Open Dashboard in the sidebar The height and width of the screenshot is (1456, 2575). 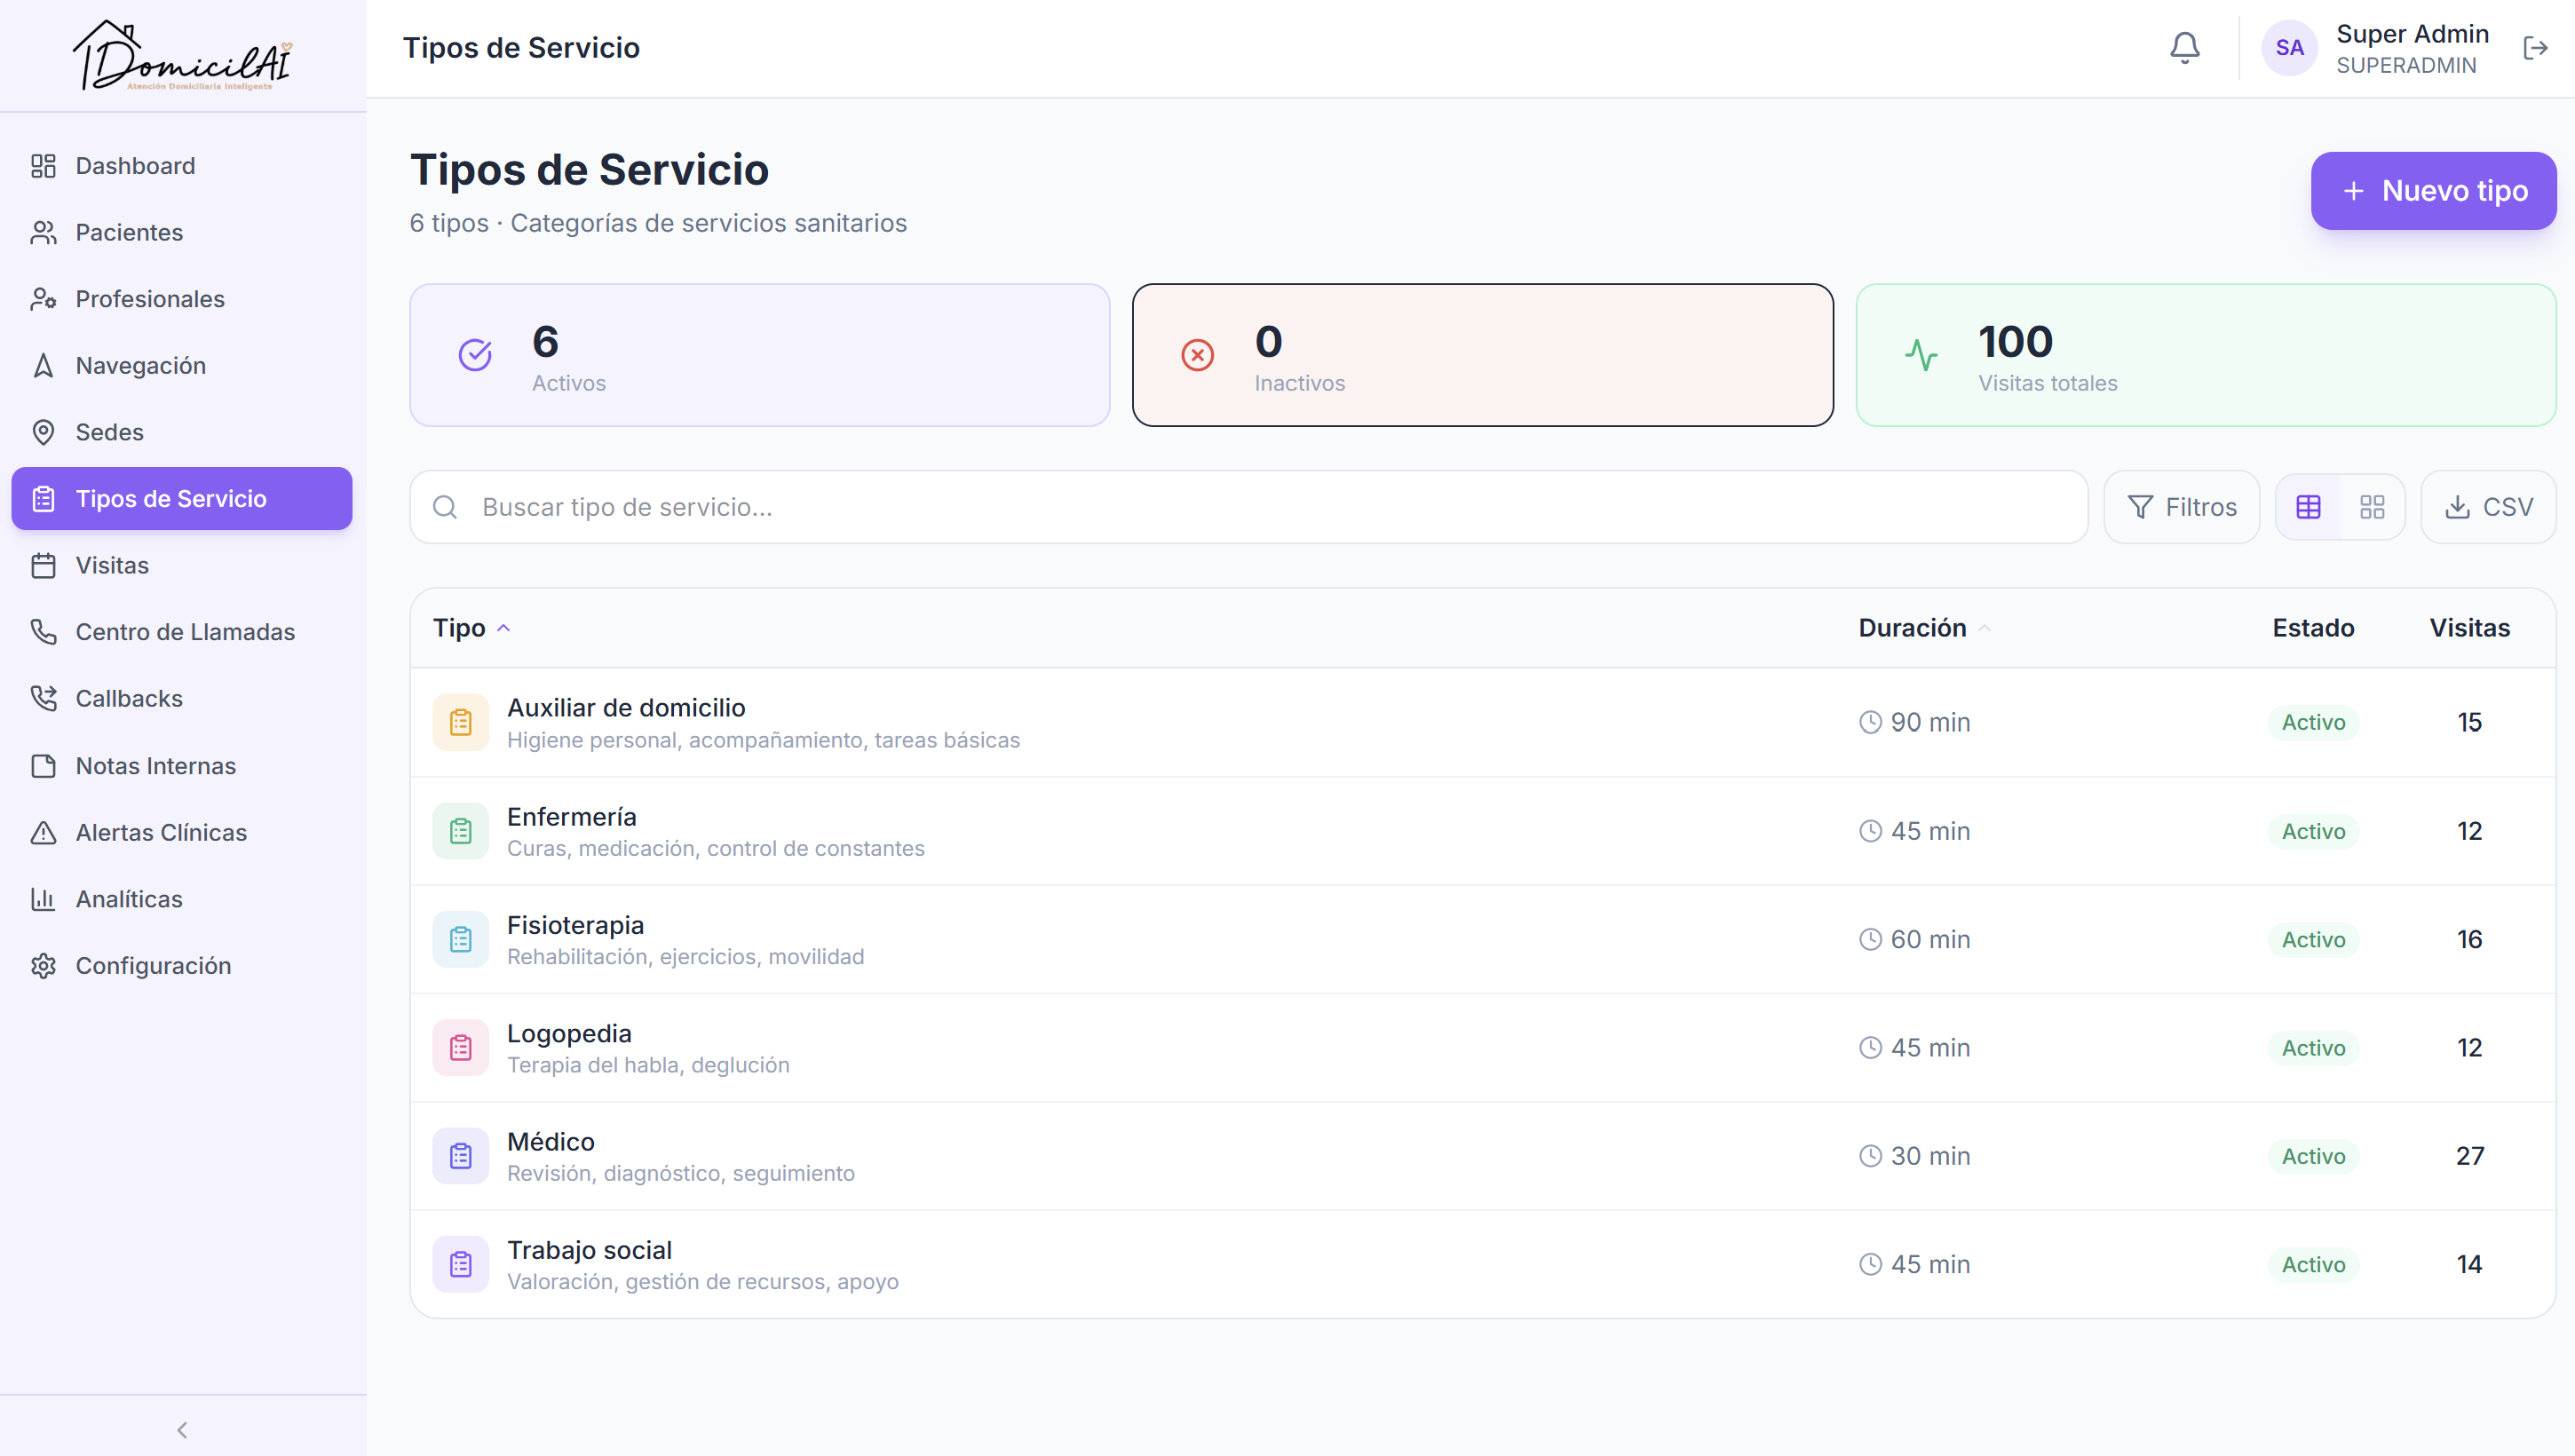(x=182, y=166)
